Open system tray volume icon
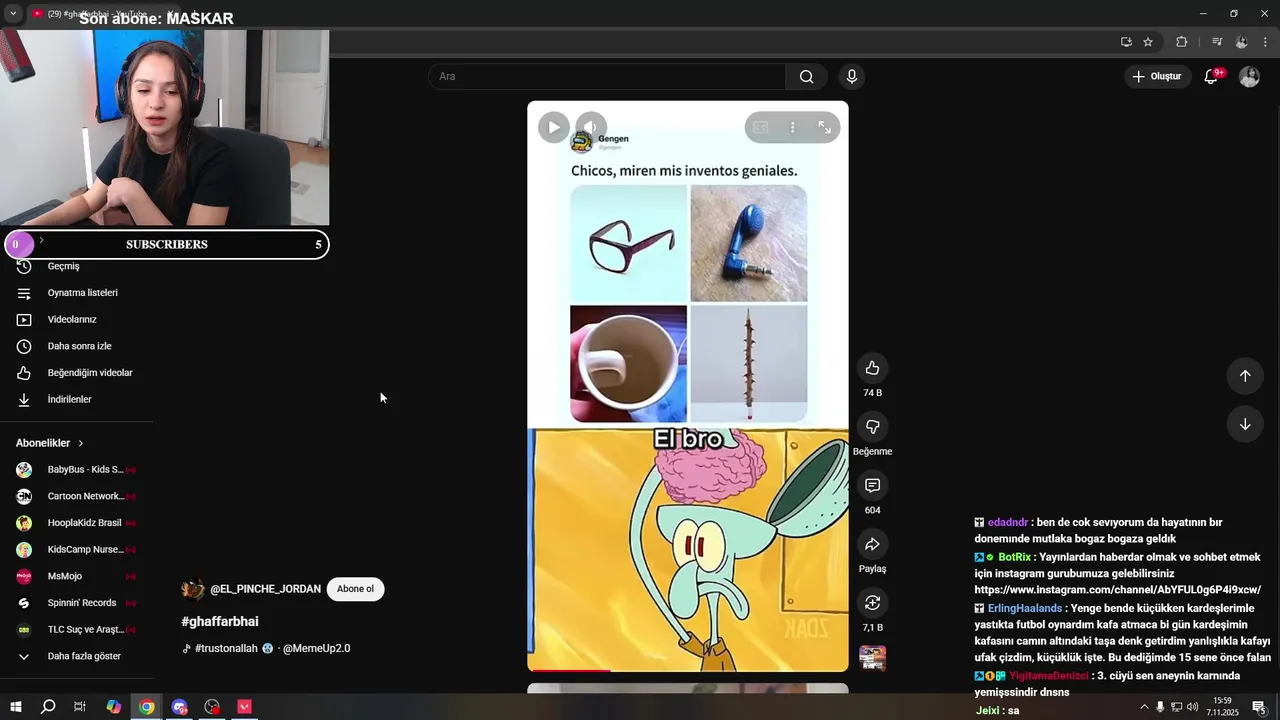Viewport: 1280px width, 720px height. pos(1192,707)
